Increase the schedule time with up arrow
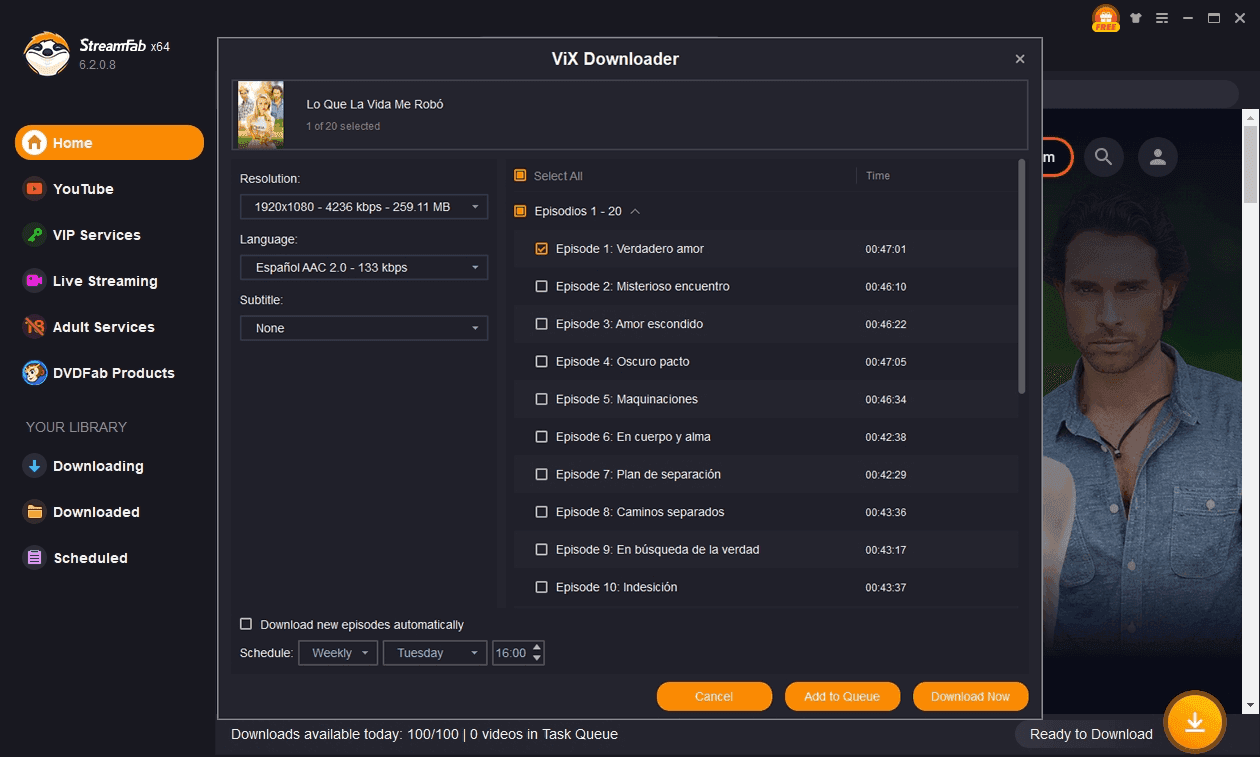The width and height of the screenshot is (1260, 757). point(537,647)
